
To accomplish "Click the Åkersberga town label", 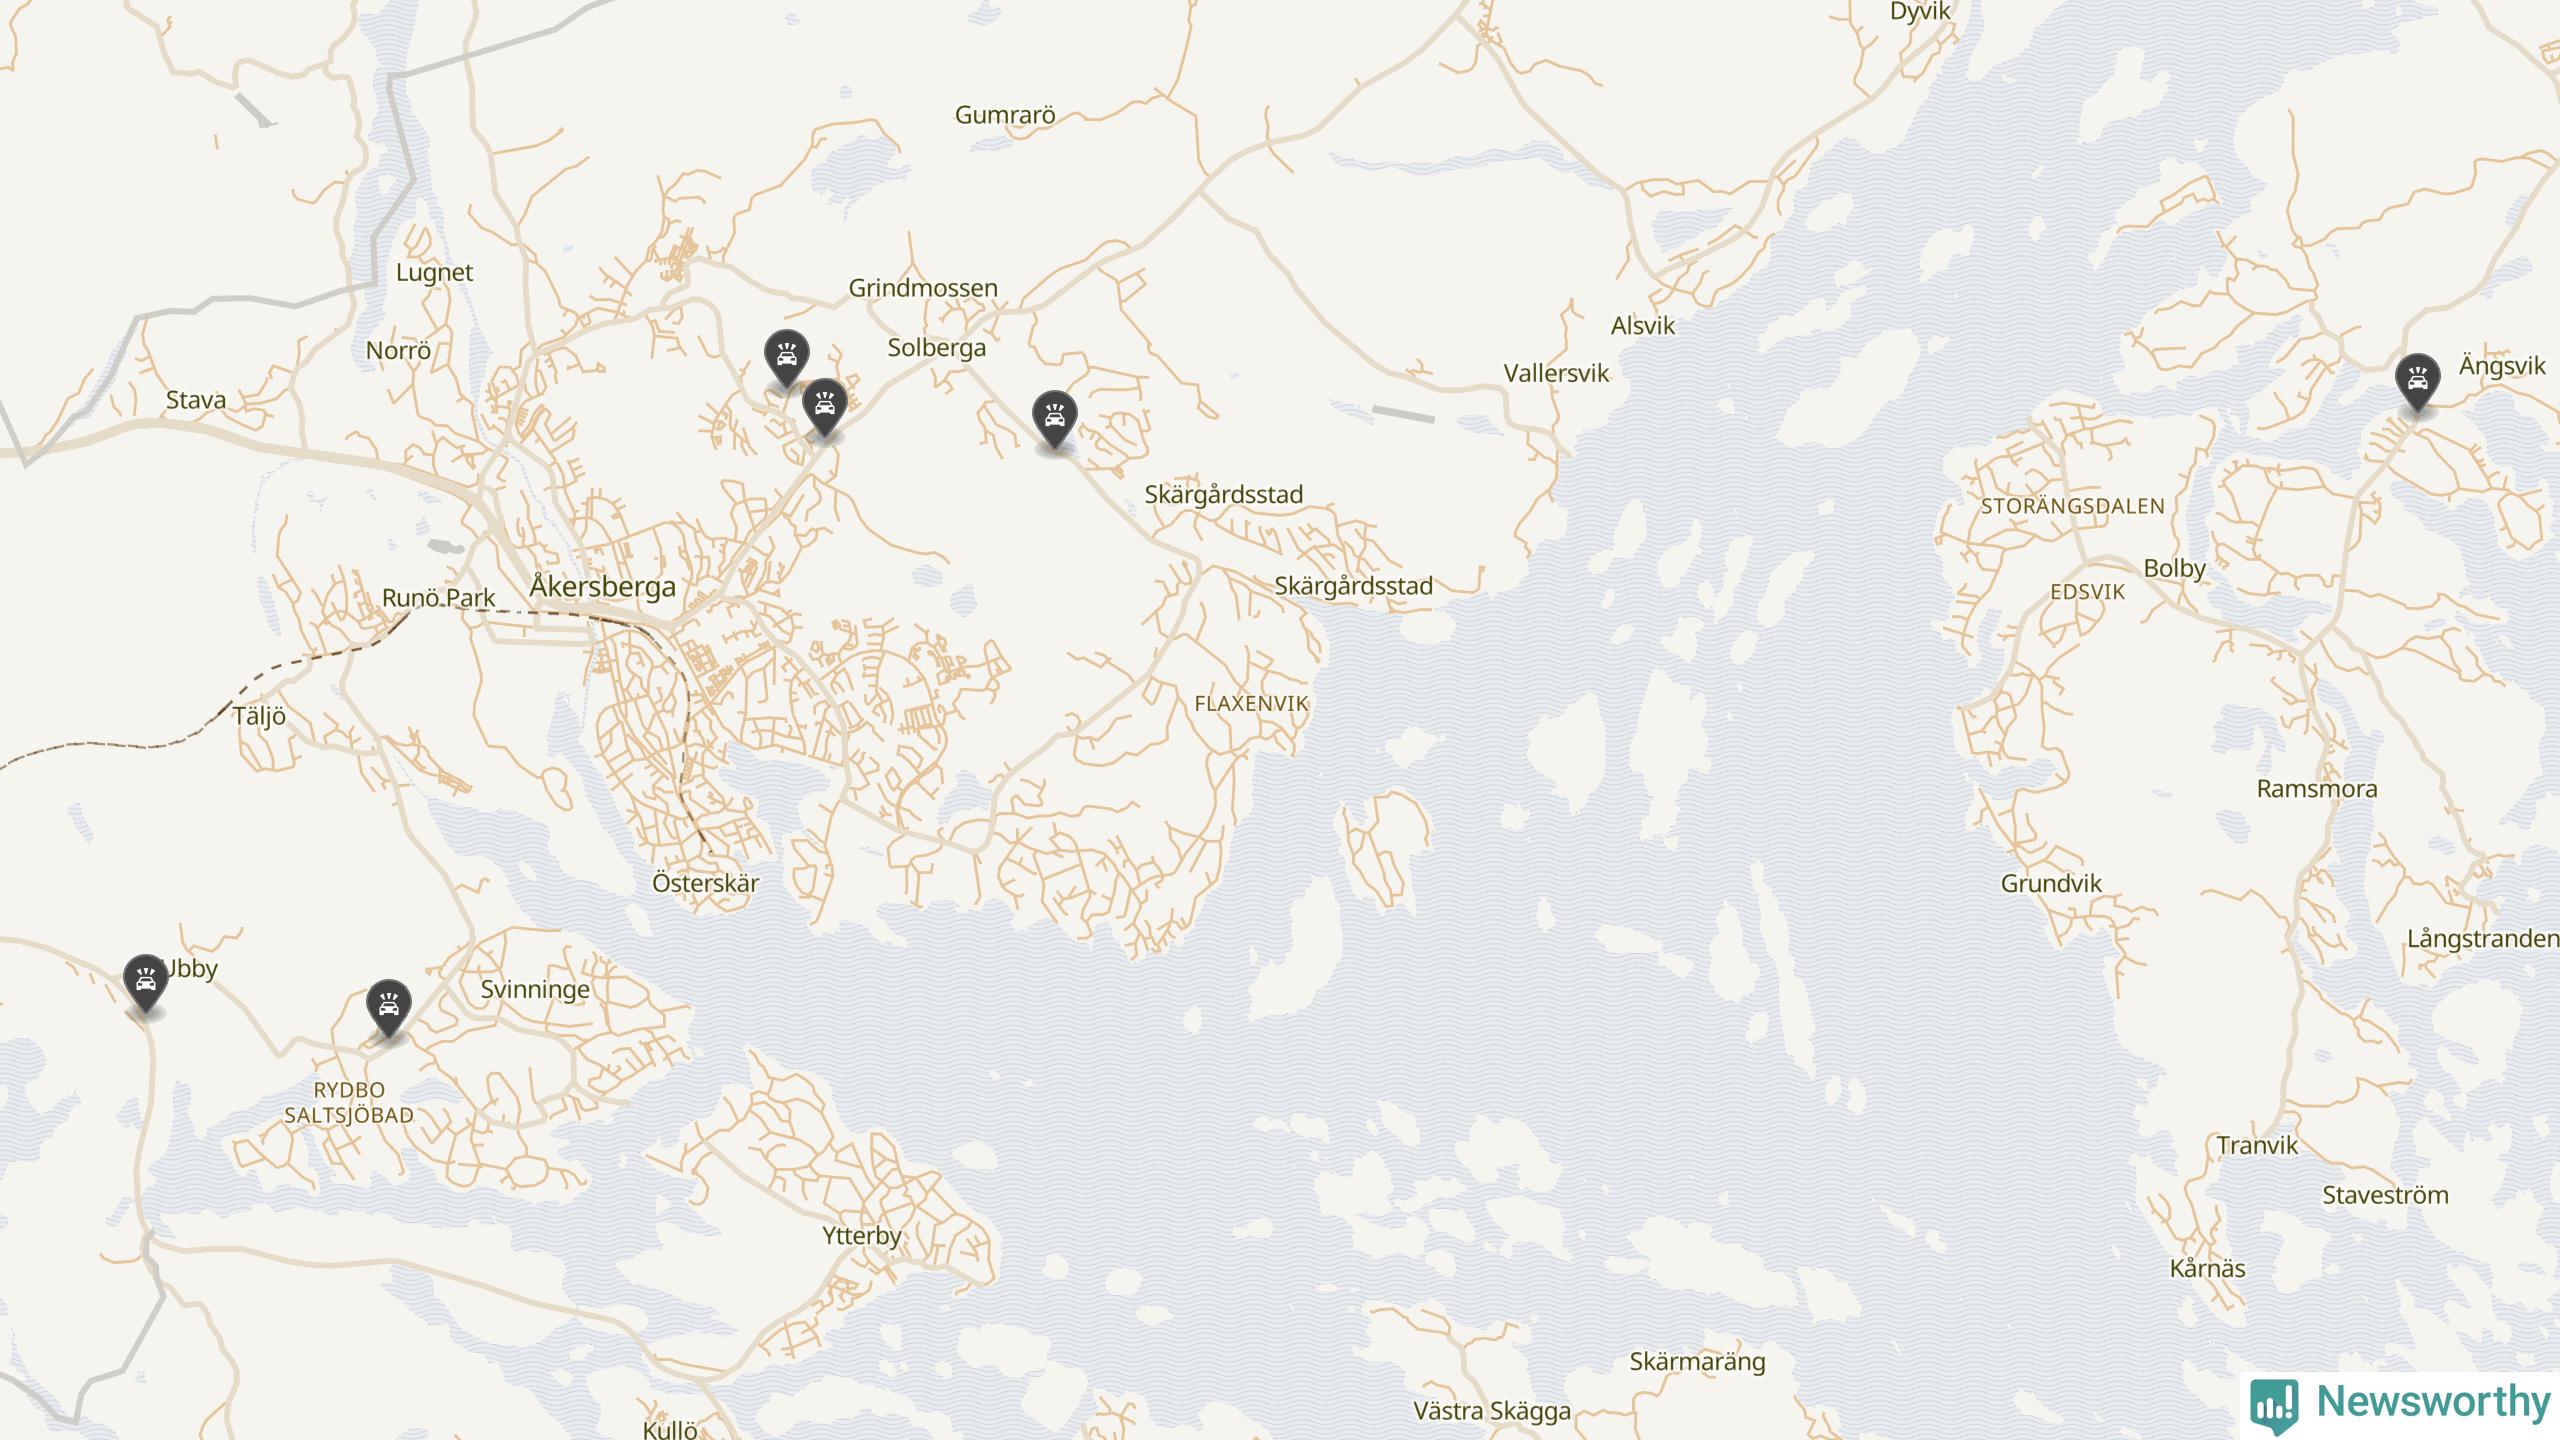I will (x=603, y=587).
